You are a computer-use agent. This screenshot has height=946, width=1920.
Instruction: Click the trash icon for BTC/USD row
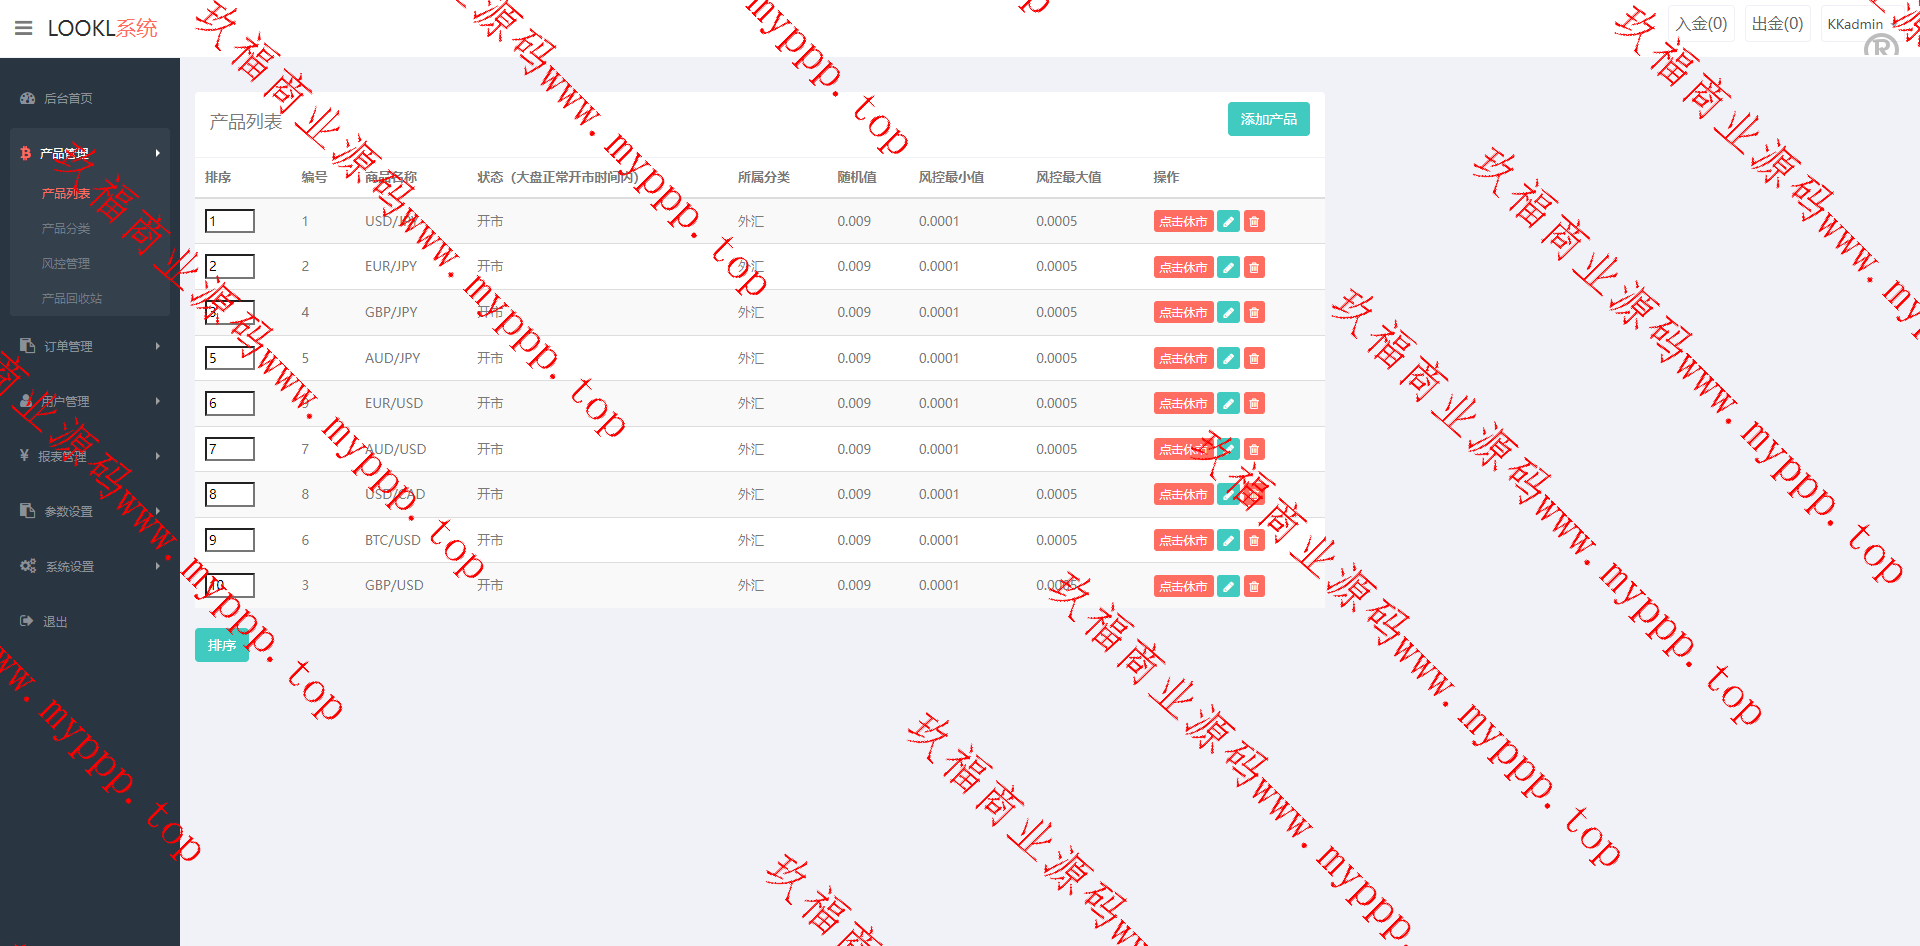[x=1254, y=541]
